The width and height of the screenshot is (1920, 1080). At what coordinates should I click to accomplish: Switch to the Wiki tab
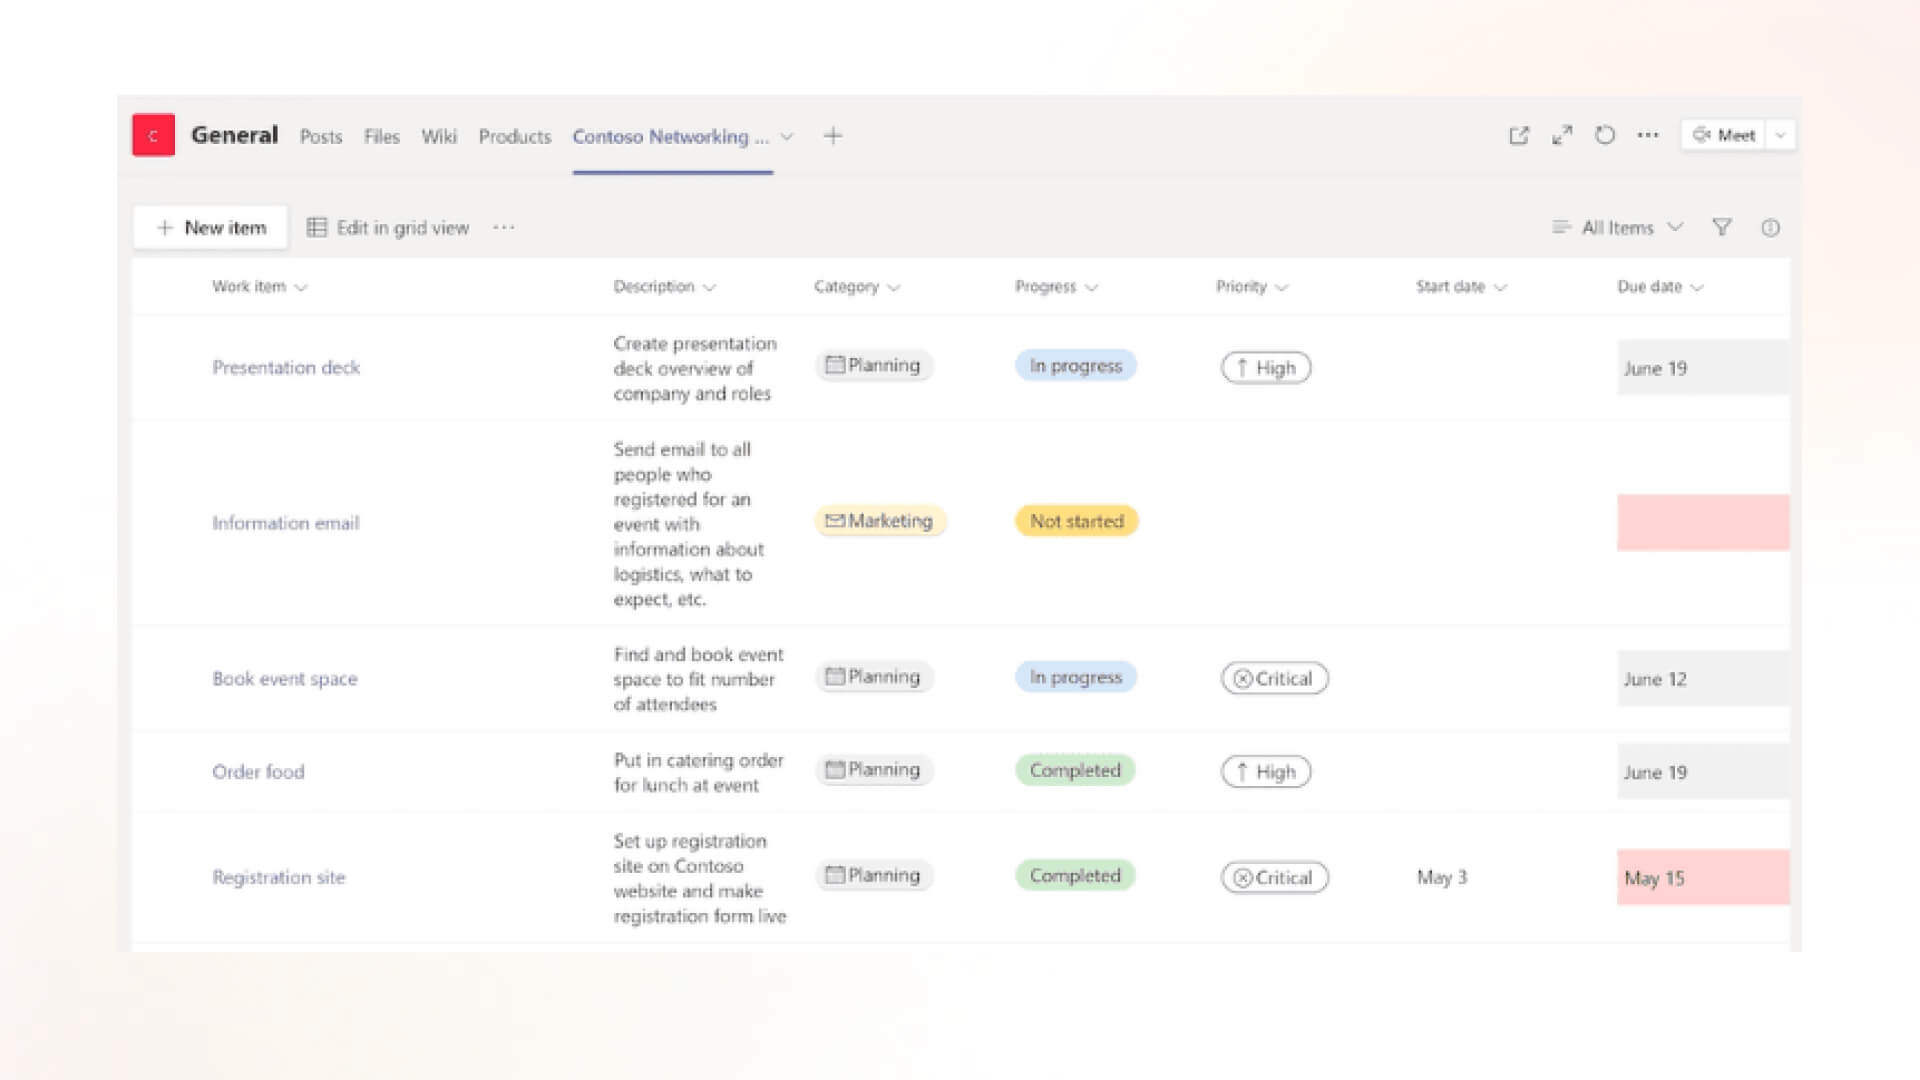point(439,137)
